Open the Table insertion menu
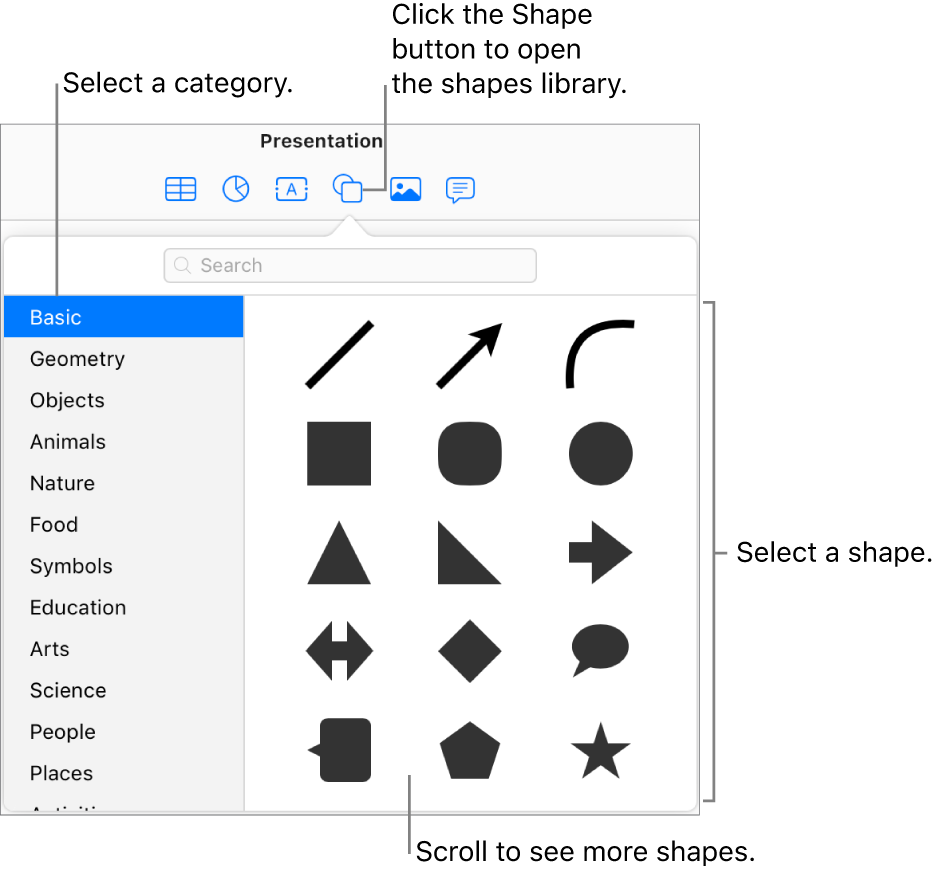 (x=180, y=189)
